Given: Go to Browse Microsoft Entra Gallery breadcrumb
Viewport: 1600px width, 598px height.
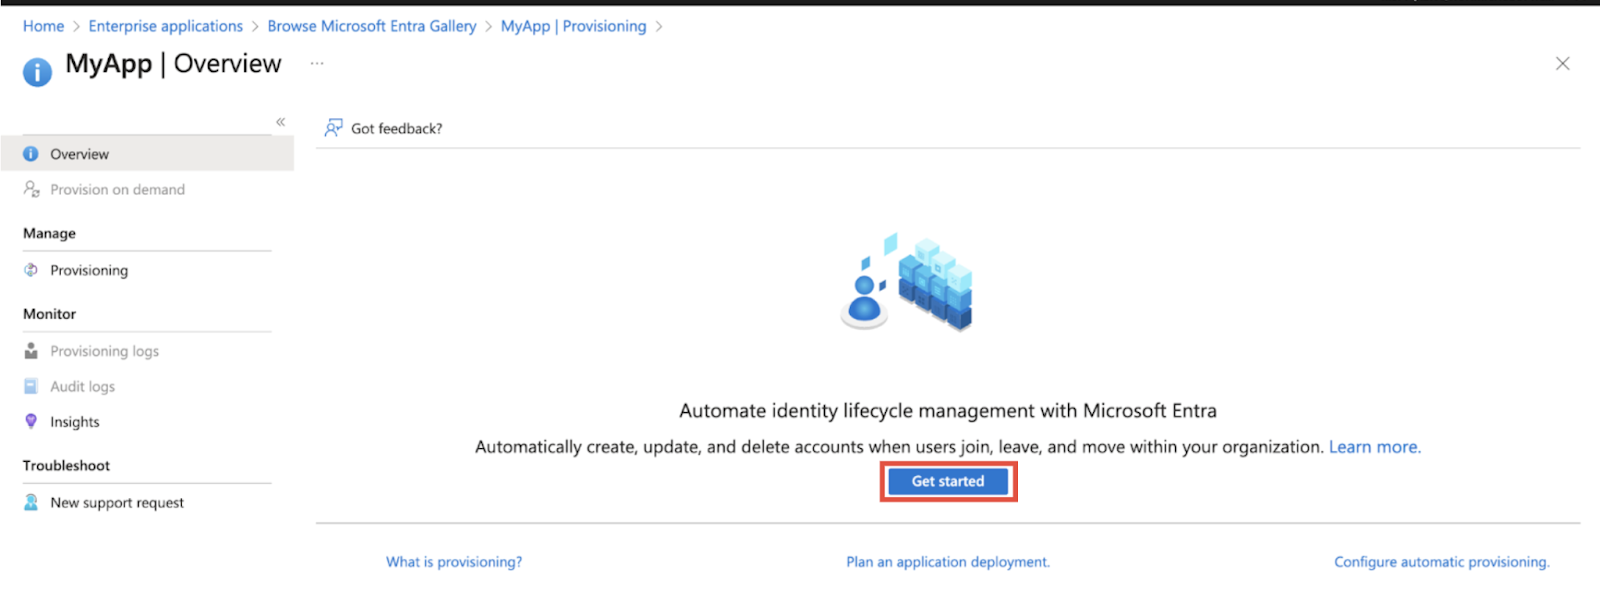Looking at the screenshot, I should (x=372, y=26).
